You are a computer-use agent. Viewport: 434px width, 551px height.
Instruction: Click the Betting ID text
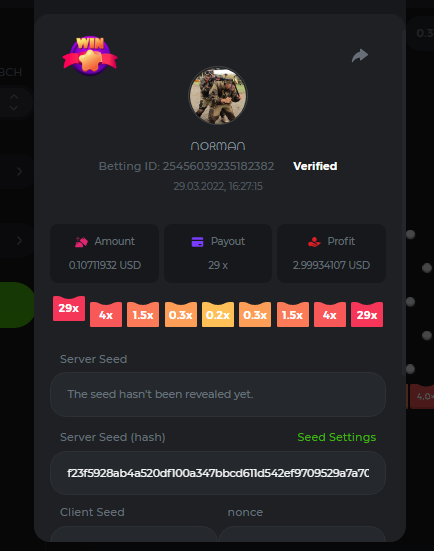(x=186, y=166)
